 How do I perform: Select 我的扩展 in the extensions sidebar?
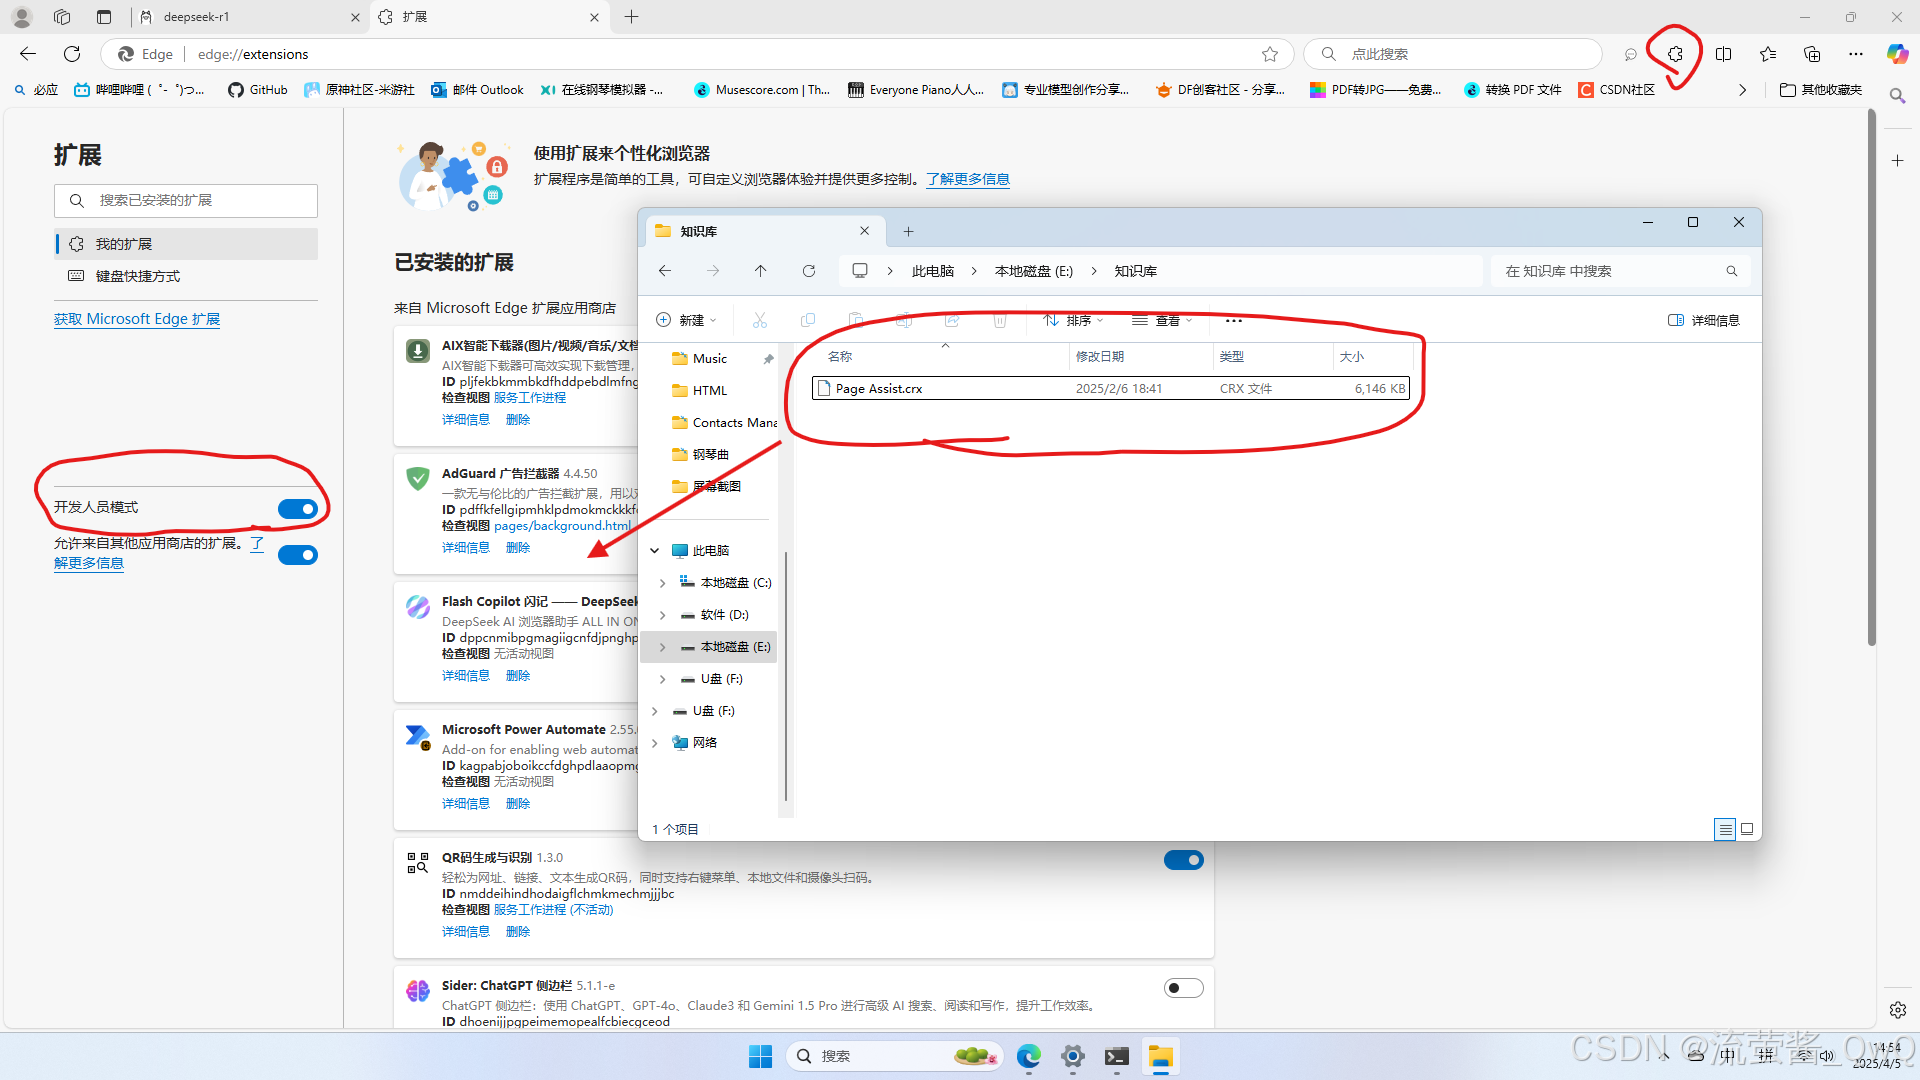pos(186,244)
